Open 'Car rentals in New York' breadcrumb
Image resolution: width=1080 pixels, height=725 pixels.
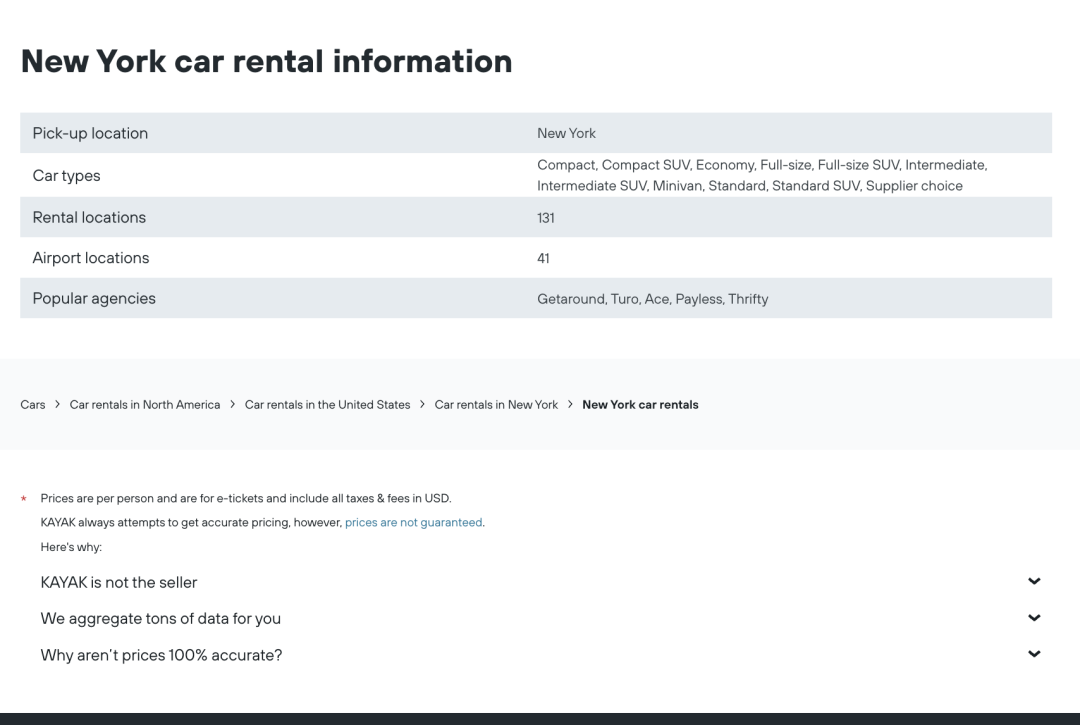496,405
